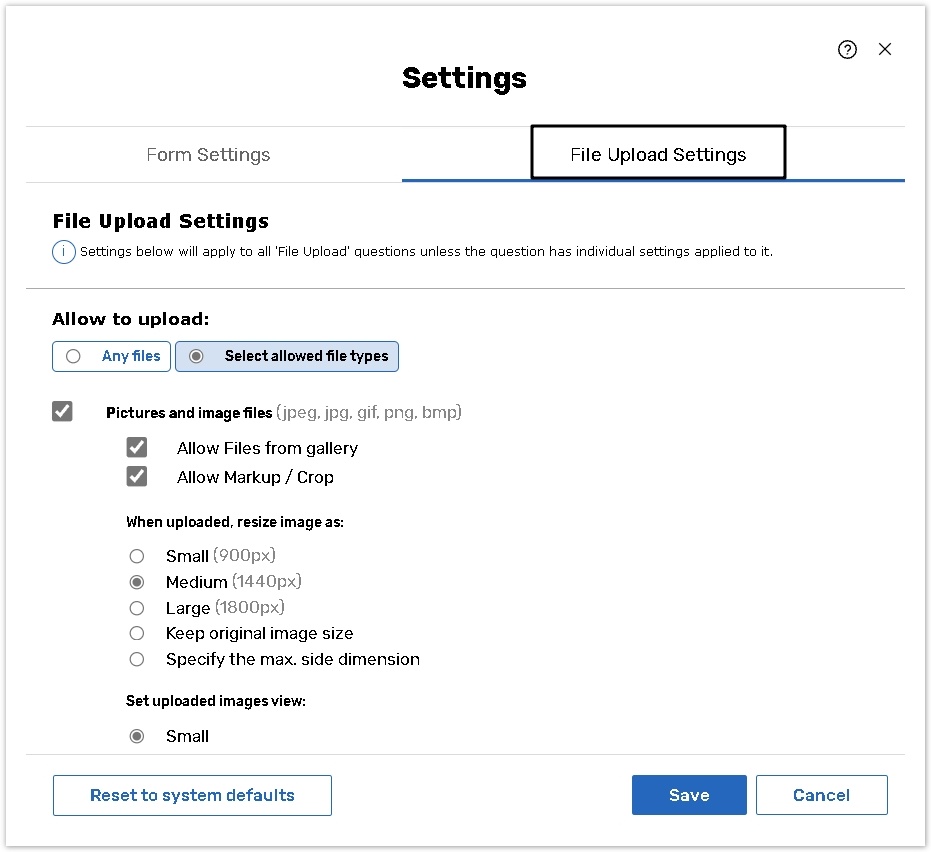Screen dimensions: 931x852
Task: Toggle the Allow Files from gallery checkbox
Action: (x=137, y=448)
